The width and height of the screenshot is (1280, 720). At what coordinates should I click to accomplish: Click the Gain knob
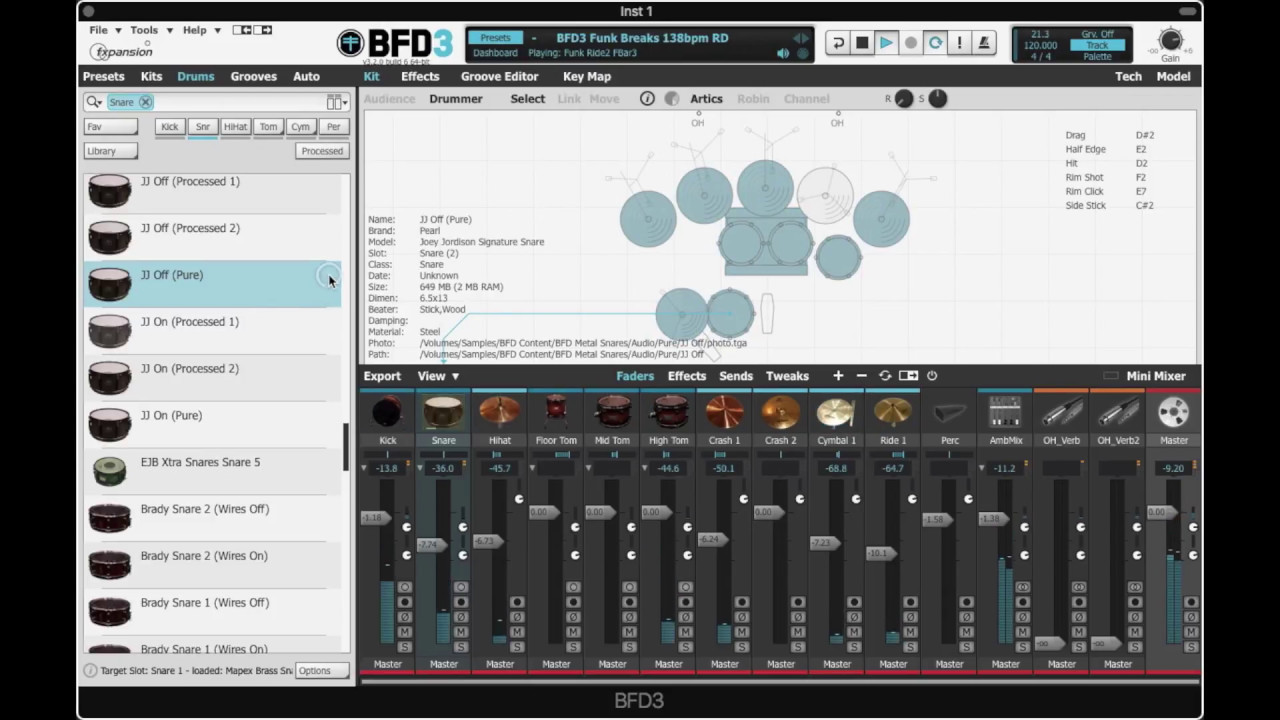pos(1170,41)
